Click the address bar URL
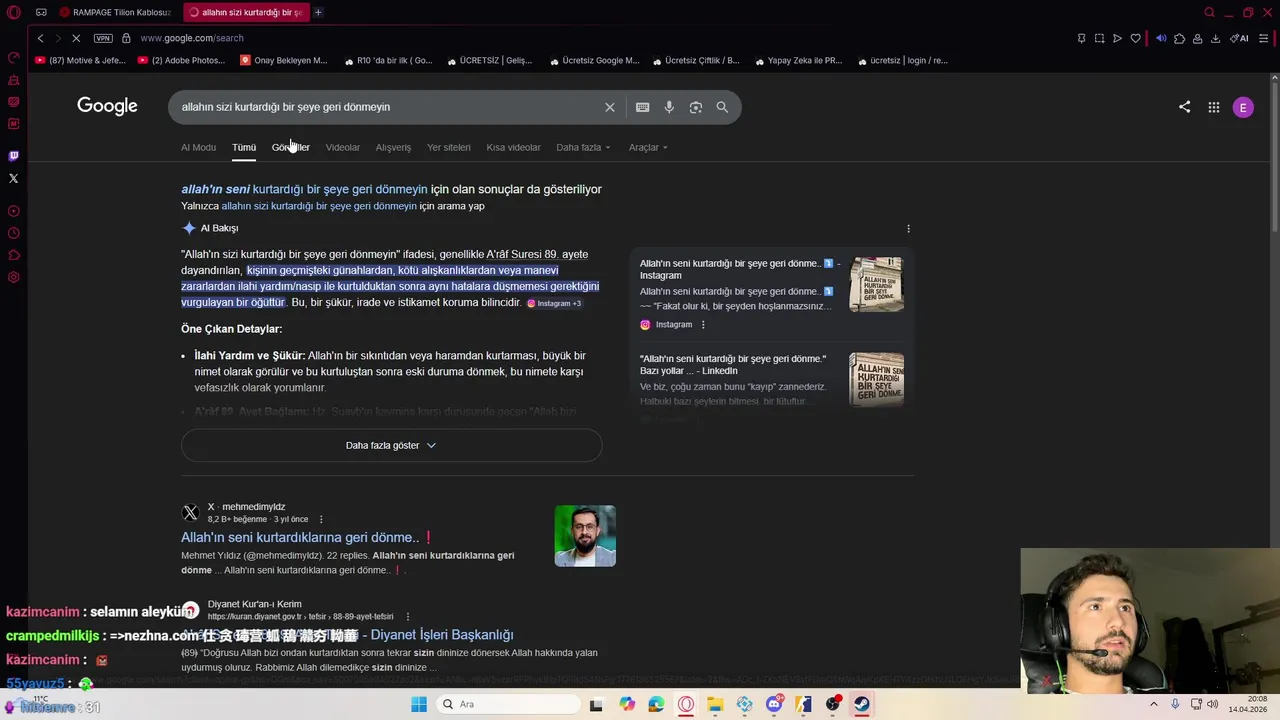Screen dimensions: 1280x720 [191, 38]
